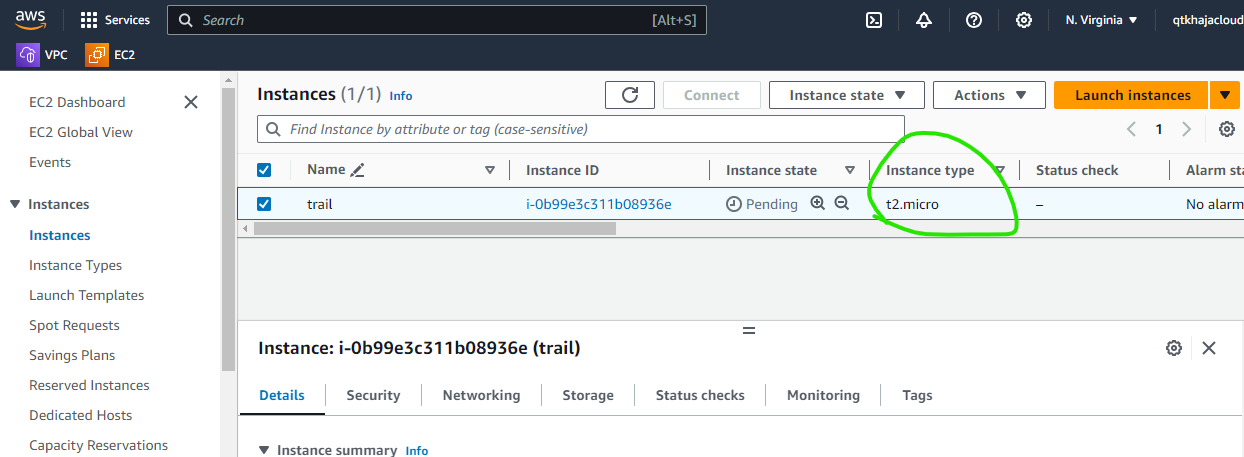1244x457 pixels.
Task: Toggle the select-all instances checkbox
Action: pos(264,170)
